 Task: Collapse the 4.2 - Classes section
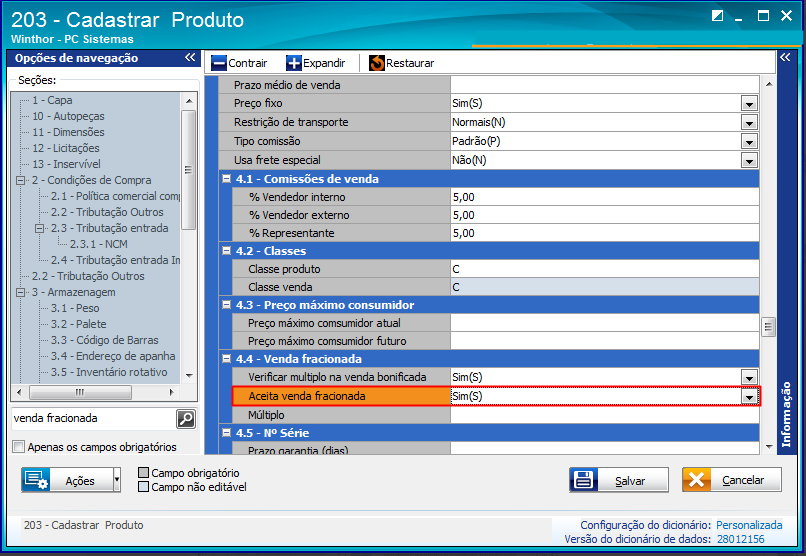coord(226,250)
